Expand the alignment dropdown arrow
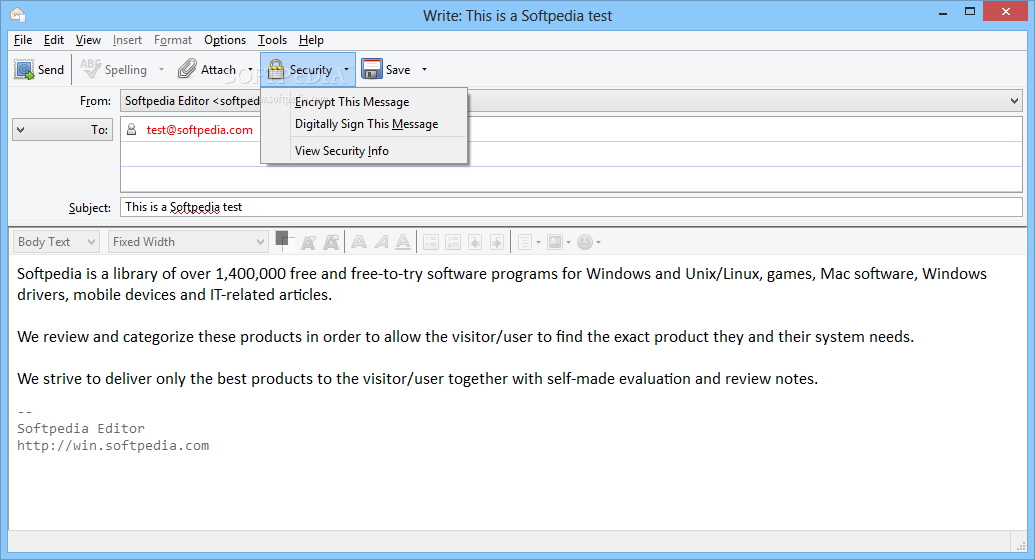Image resolution: width=1035 pixels, height=560 pixels. (x=539, y=242)
